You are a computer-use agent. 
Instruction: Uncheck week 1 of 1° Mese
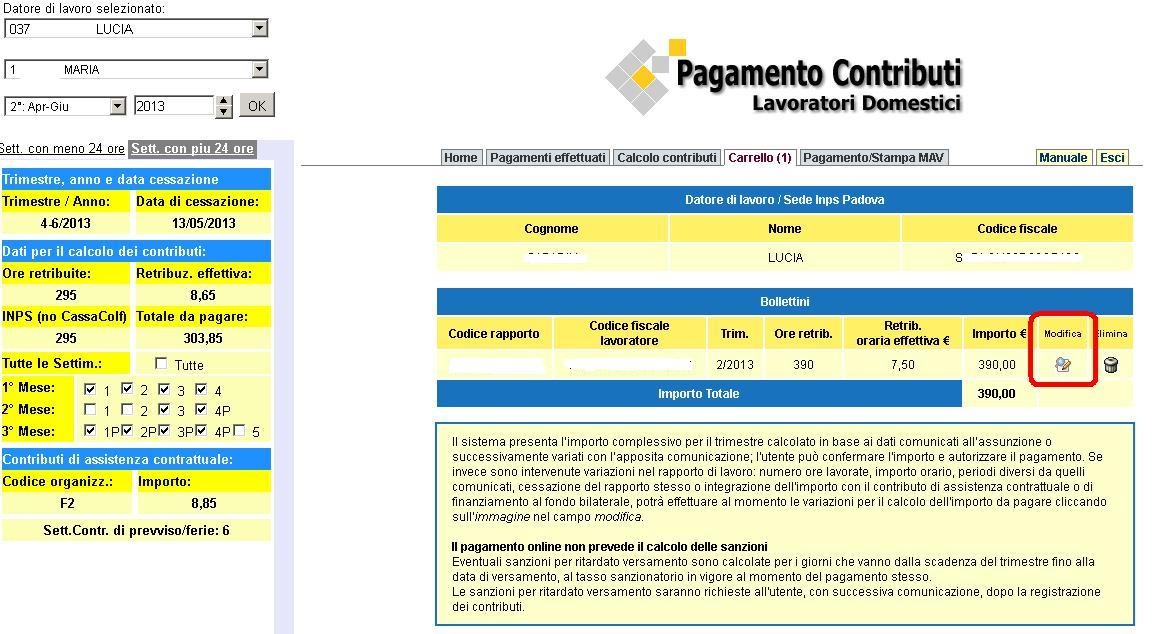click(x=91, y=389)
